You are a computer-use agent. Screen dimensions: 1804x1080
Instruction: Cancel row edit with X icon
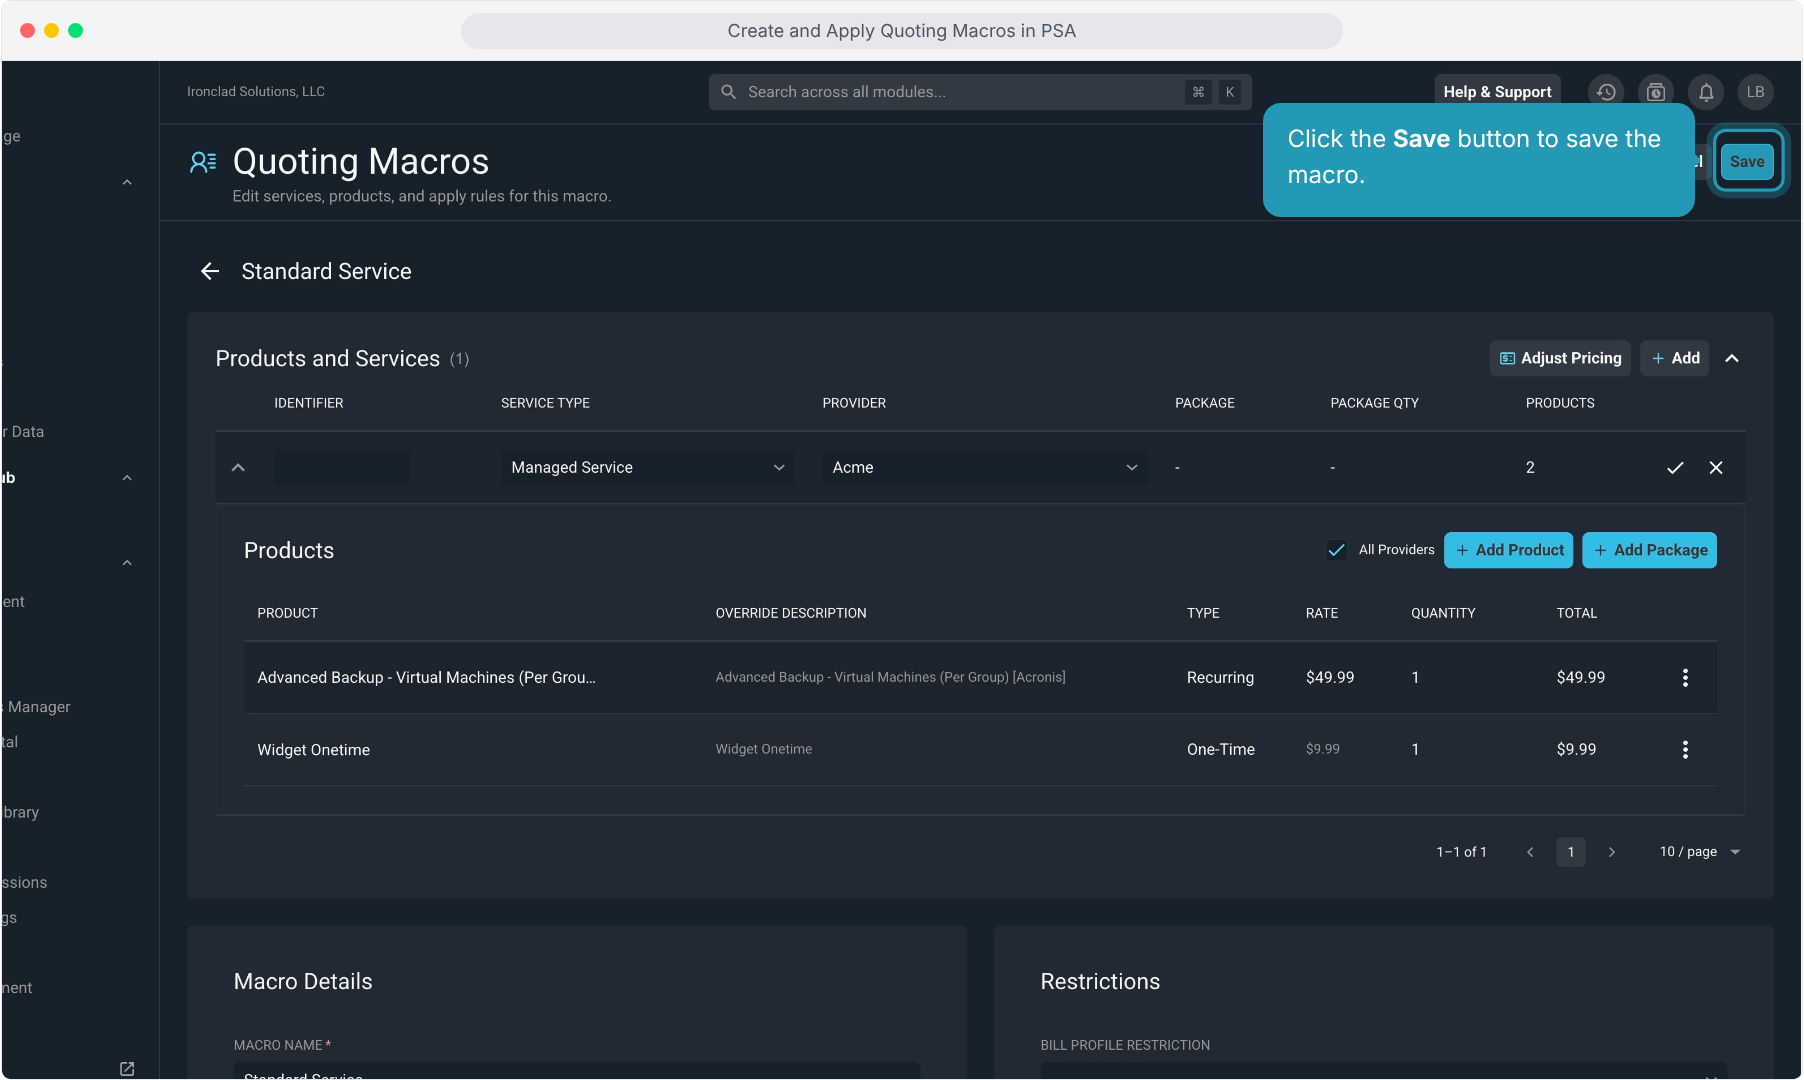tap(1716, 467)
